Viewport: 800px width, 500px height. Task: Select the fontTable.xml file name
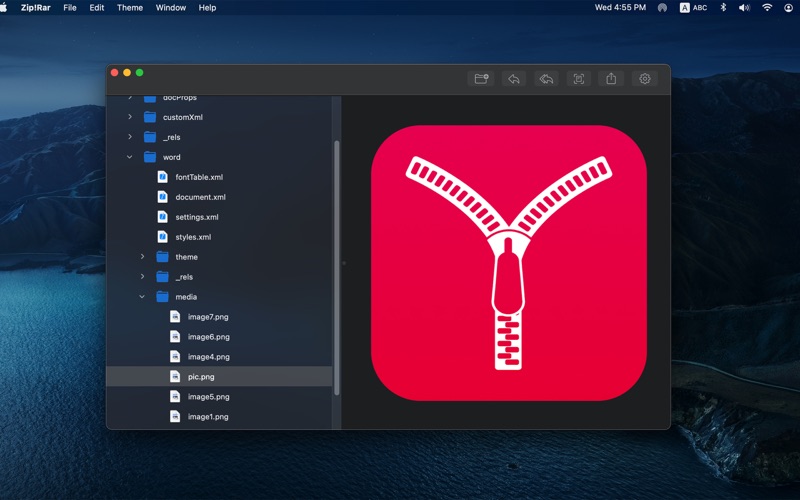(199, 177)
